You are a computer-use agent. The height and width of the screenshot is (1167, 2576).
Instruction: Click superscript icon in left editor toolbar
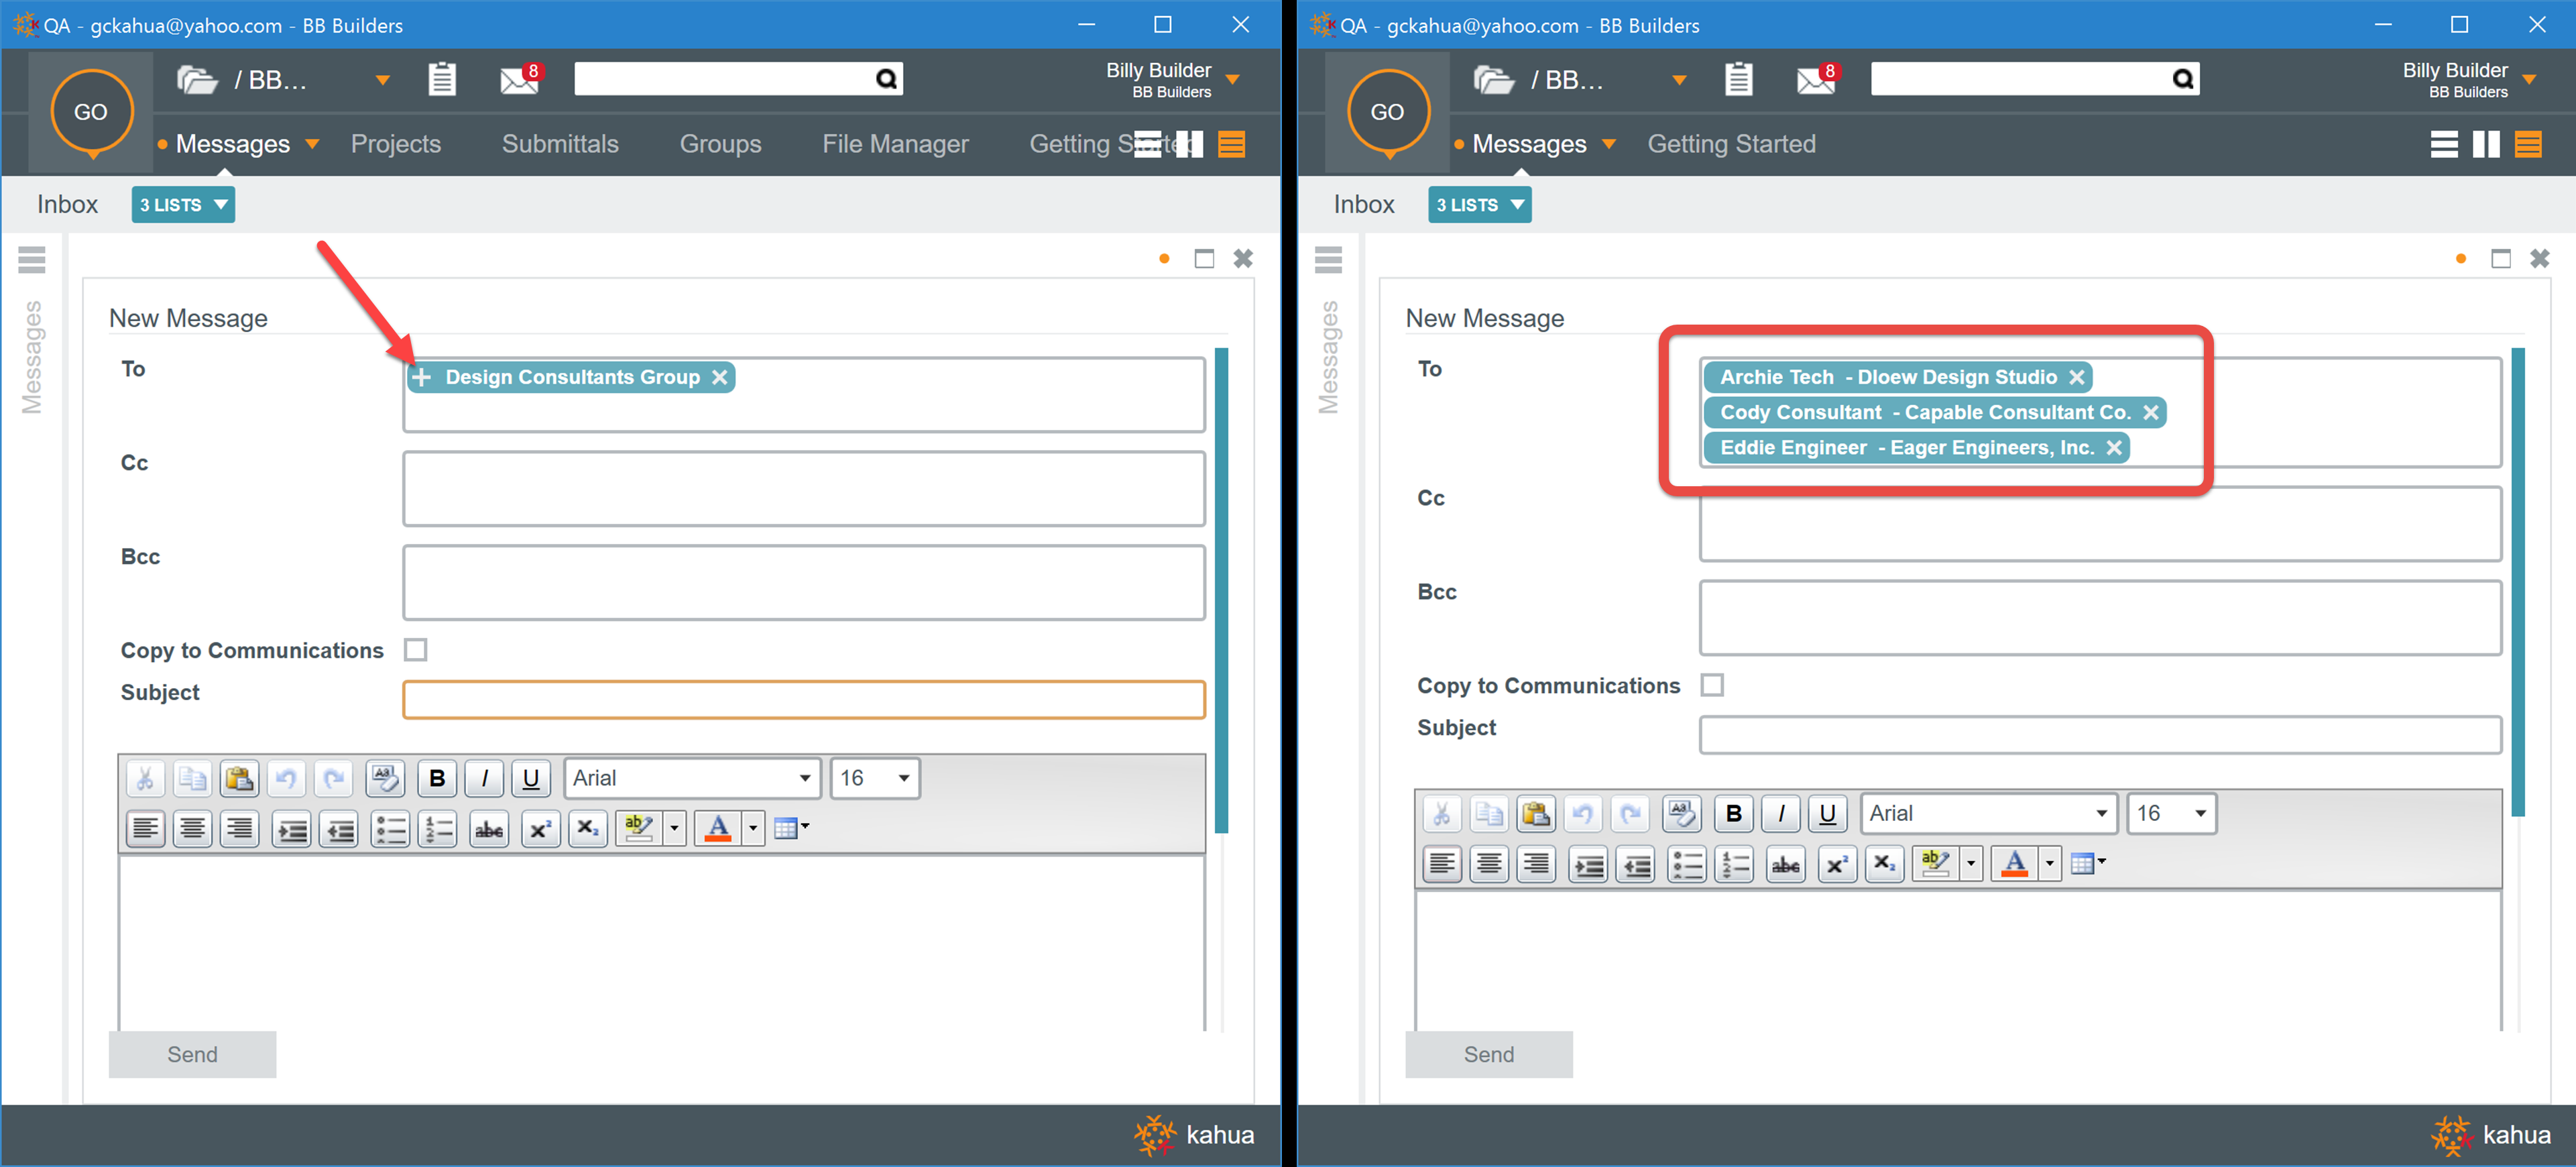tap(540, 830)
